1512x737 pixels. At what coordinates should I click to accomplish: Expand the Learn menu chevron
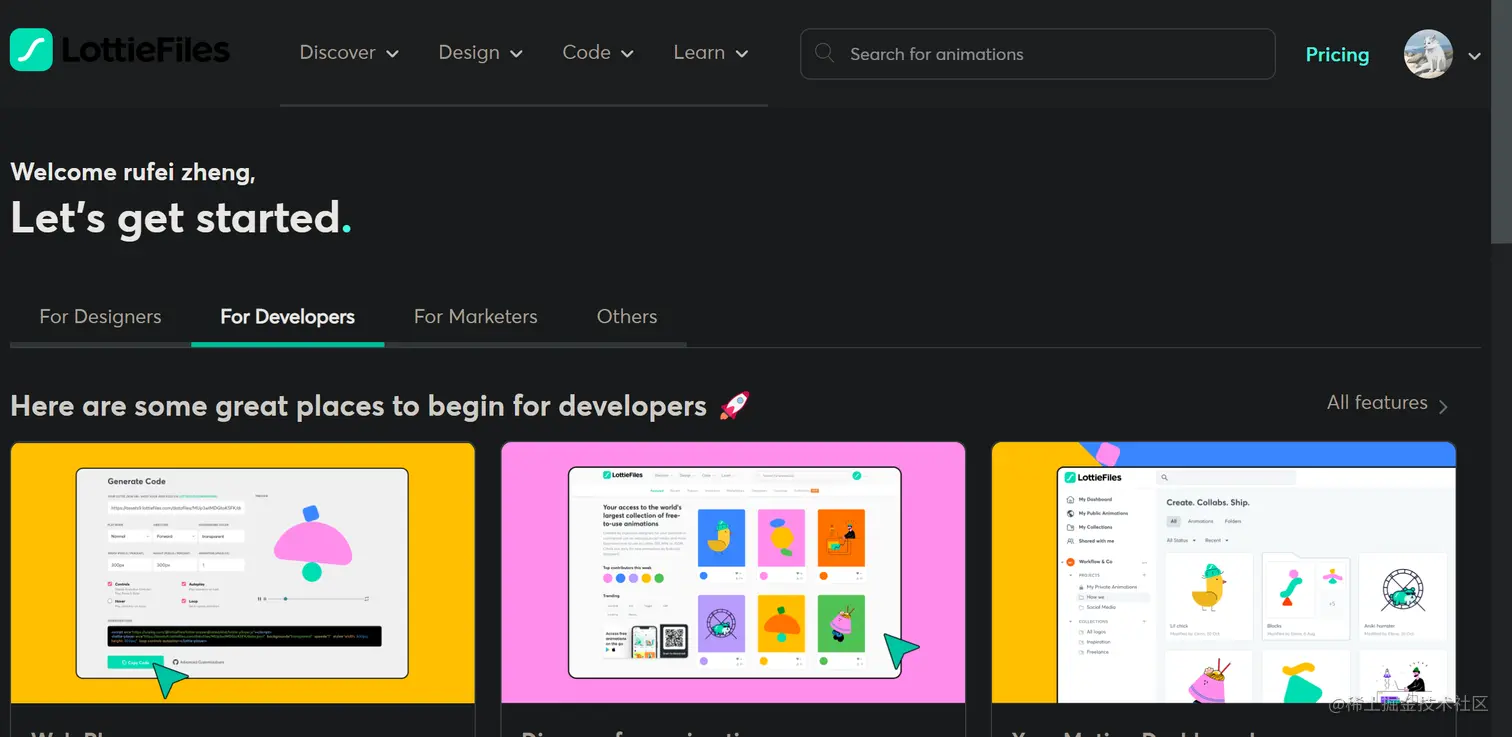pos(742,54)
